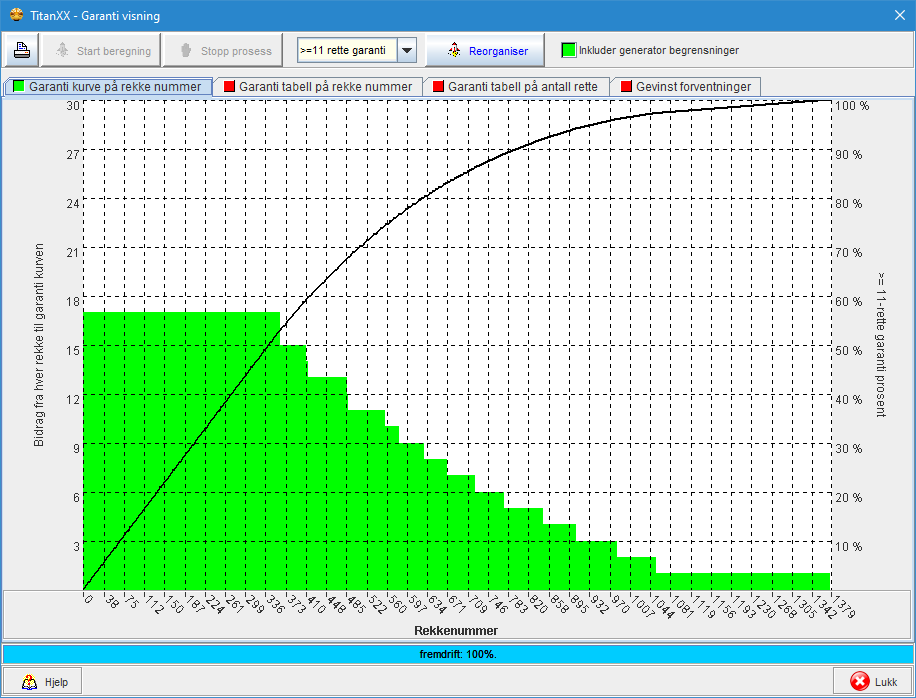The height and width of the screenshot is (698, 916).
Task: Click the Lukk button
Action: point(873,682)
